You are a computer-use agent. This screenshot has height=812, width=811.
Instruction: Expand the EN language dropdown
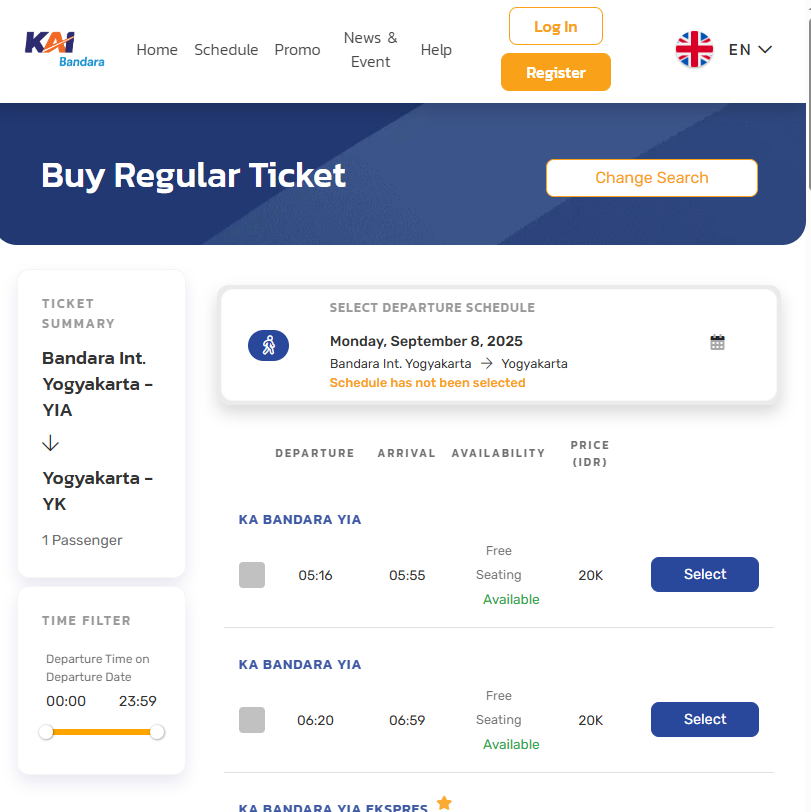tap(751, 49)
